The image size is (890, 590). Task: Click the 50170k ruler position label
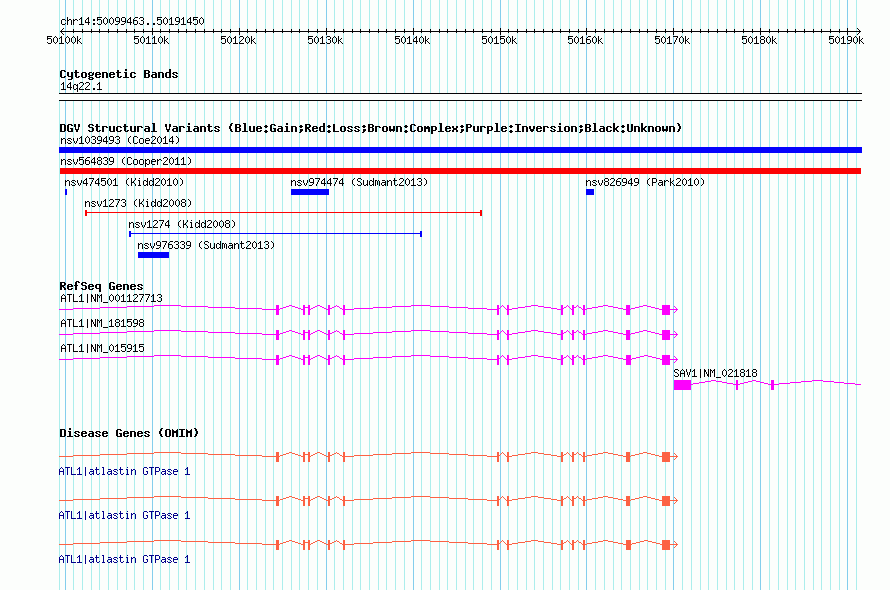pos(672,40)
